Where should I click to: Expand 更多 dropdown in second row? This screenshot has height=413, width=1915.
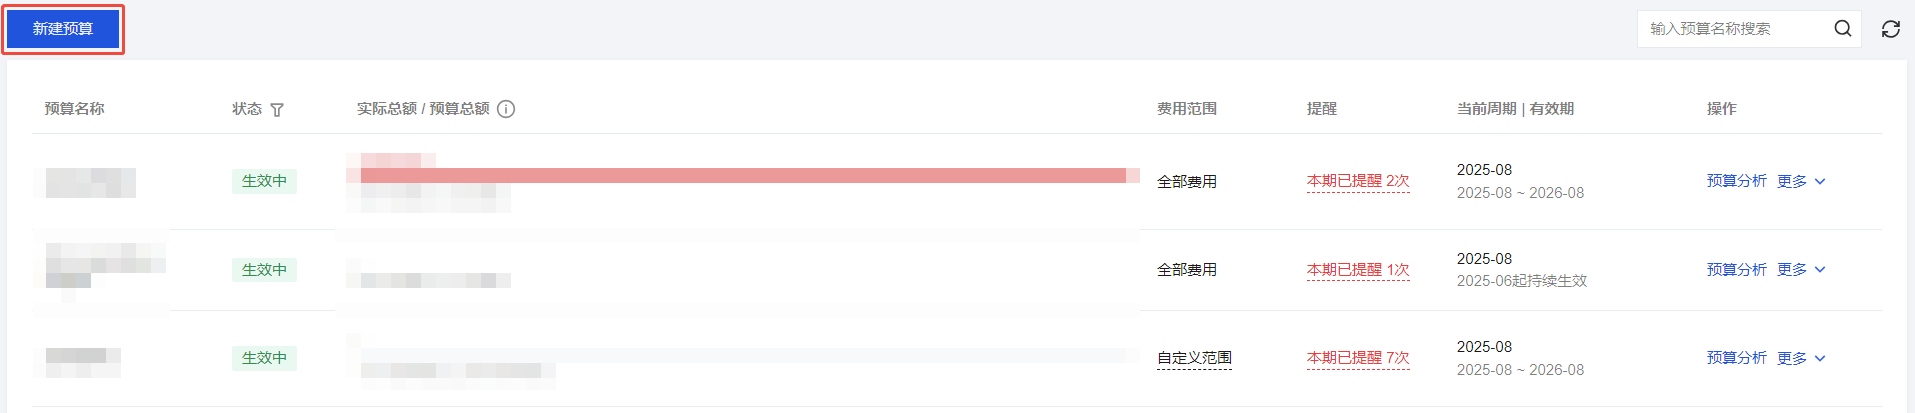tap(1801, 270)
